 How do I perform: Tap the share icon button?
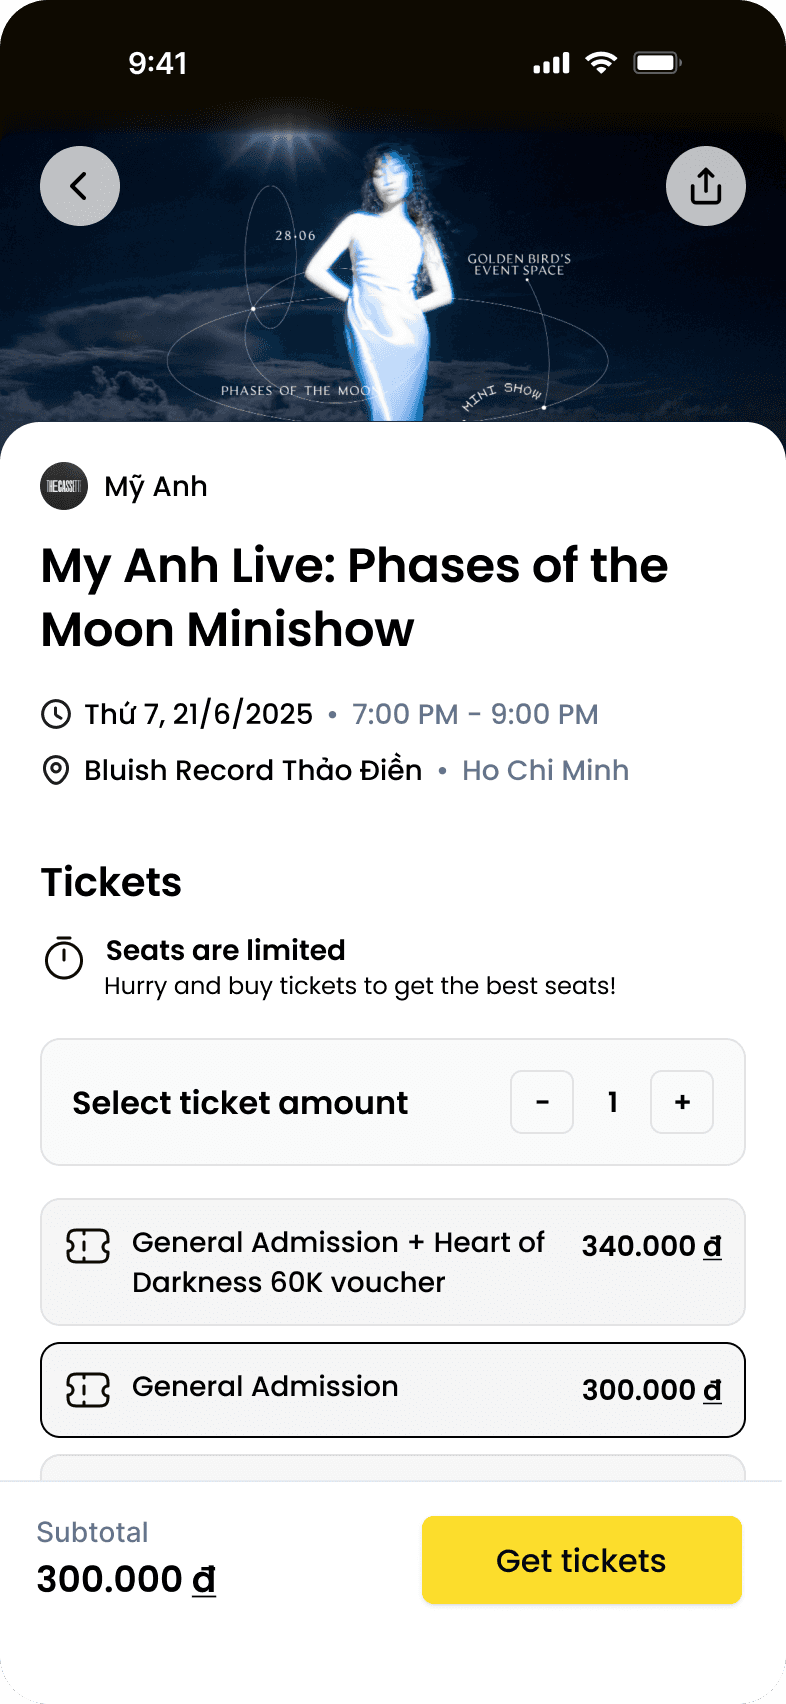(x=706, y=186)
